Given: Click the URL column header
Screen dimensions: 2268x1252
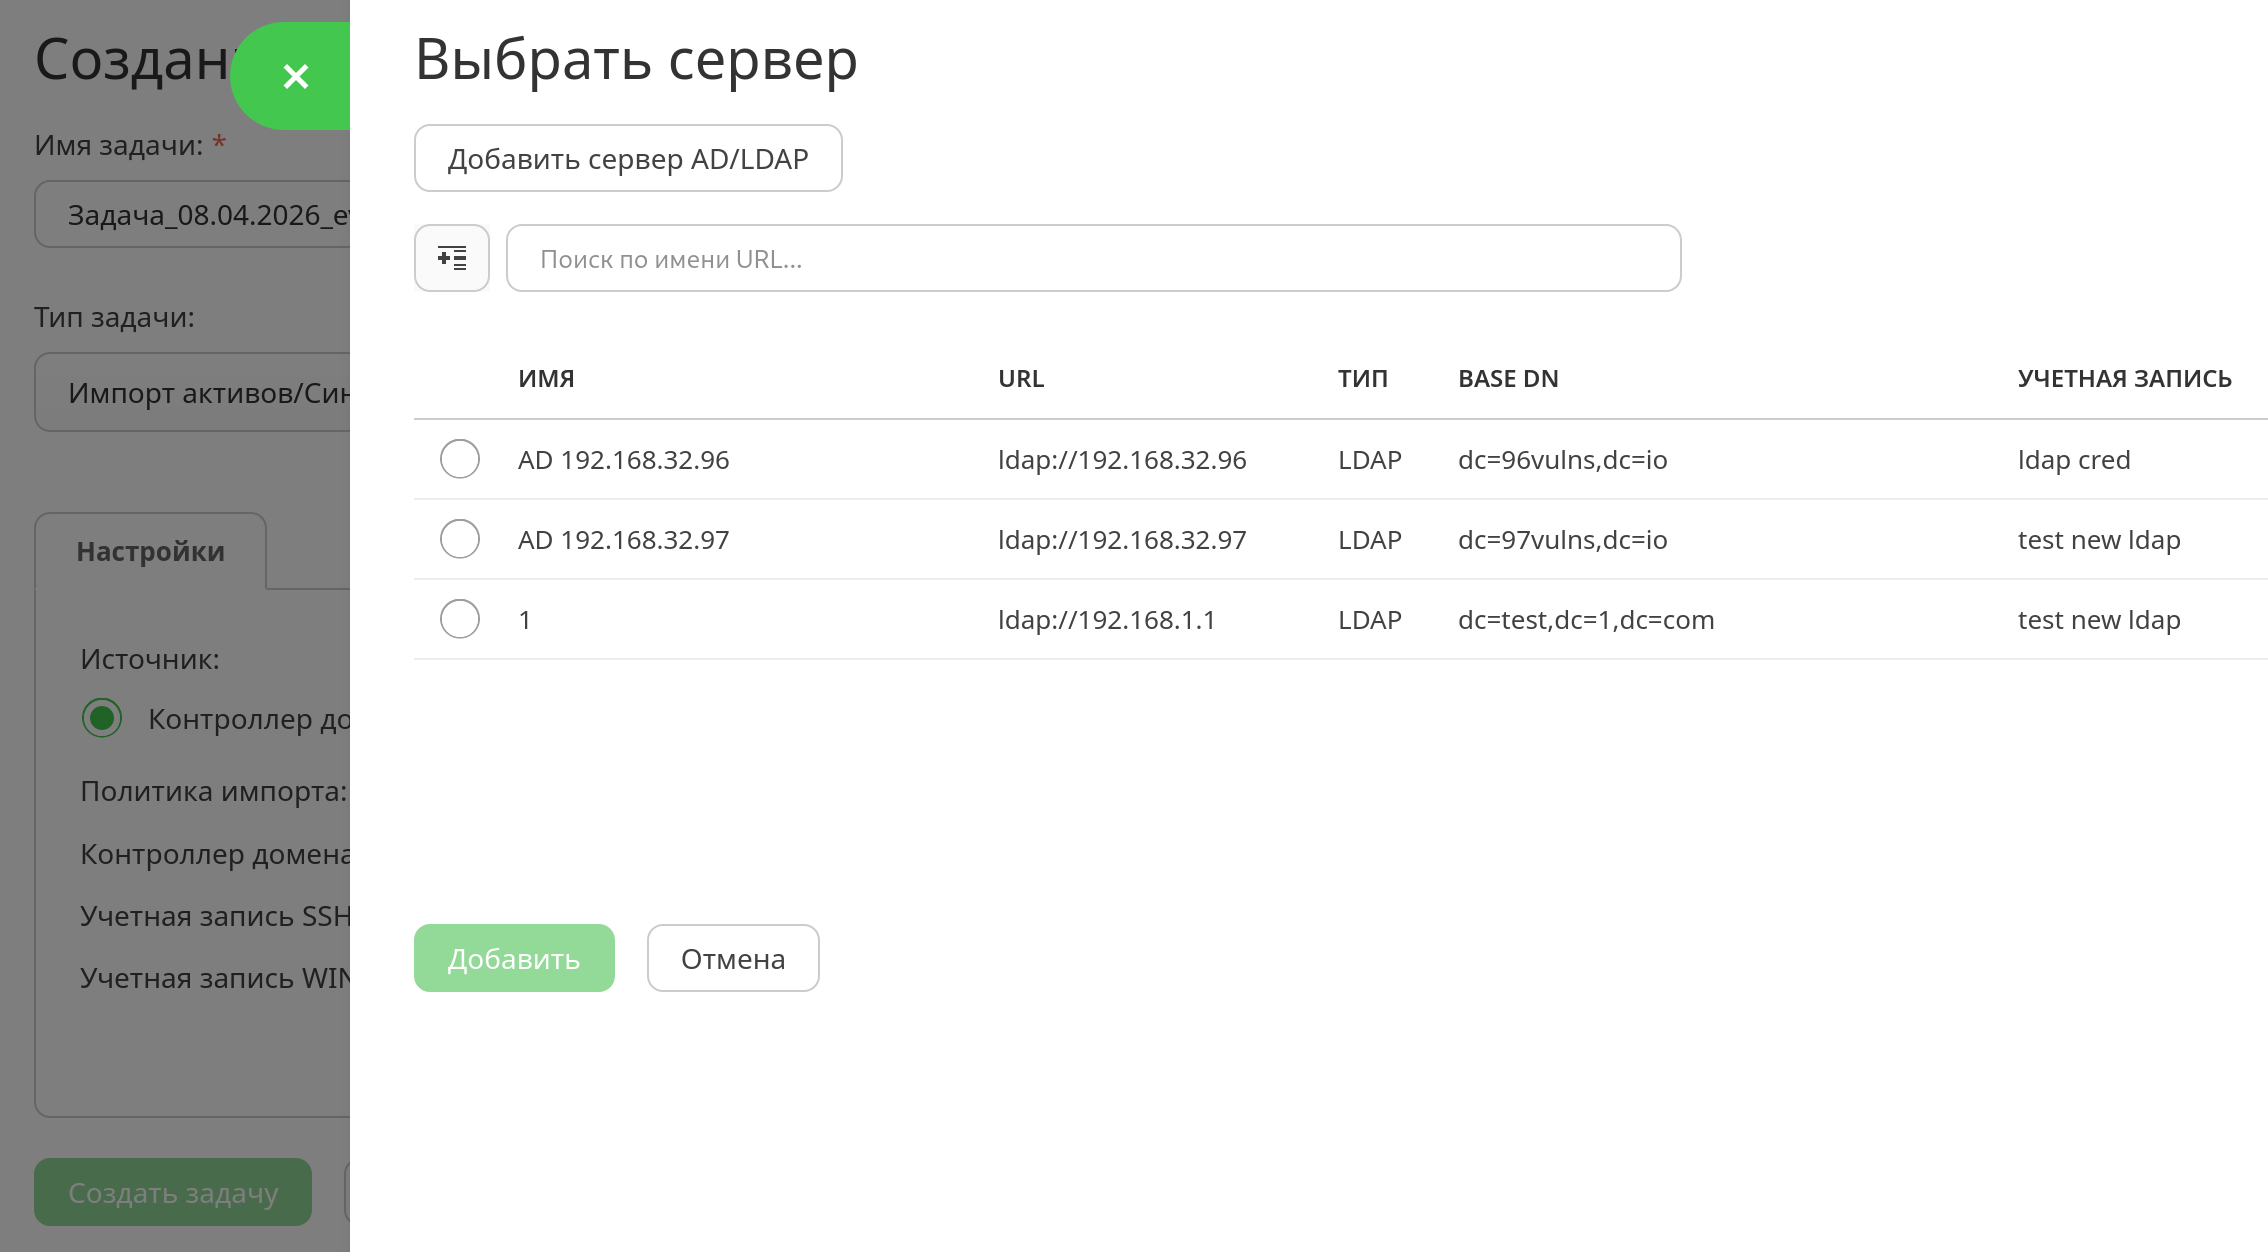Looking at the screenshot, I should tap(1021, 379).
